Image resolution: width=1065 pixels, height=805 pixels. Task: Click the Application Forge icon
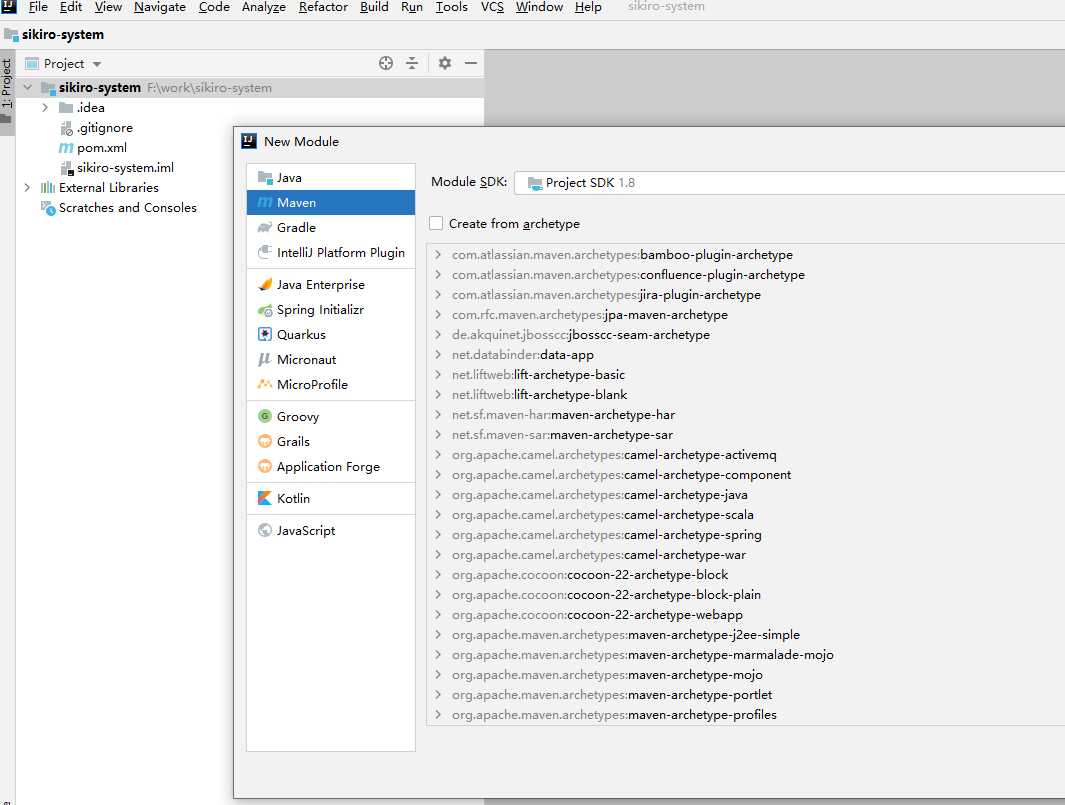265,467
